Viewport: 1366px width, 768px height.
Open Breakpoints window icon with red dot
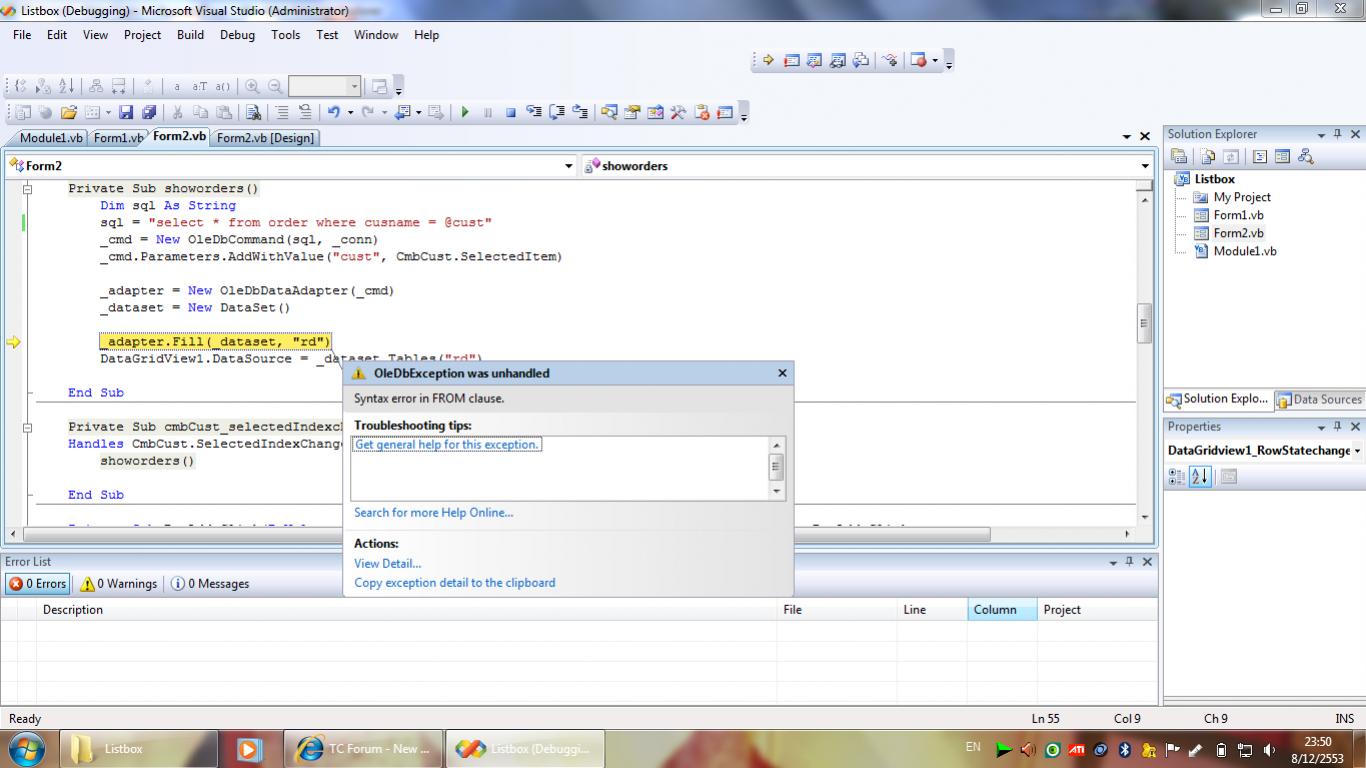coord(919,60)
